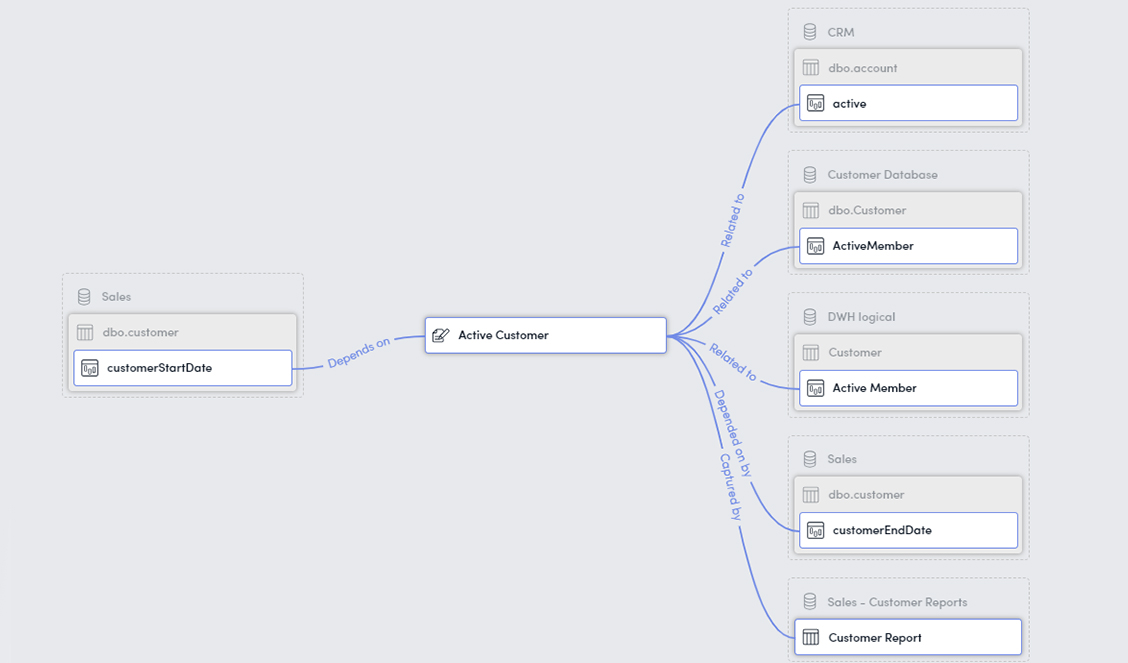Viewport: 1128px width, 663px height.
Task: Click the Customer Report table icon
Action: pyautogui.click(x=811, y=637)
